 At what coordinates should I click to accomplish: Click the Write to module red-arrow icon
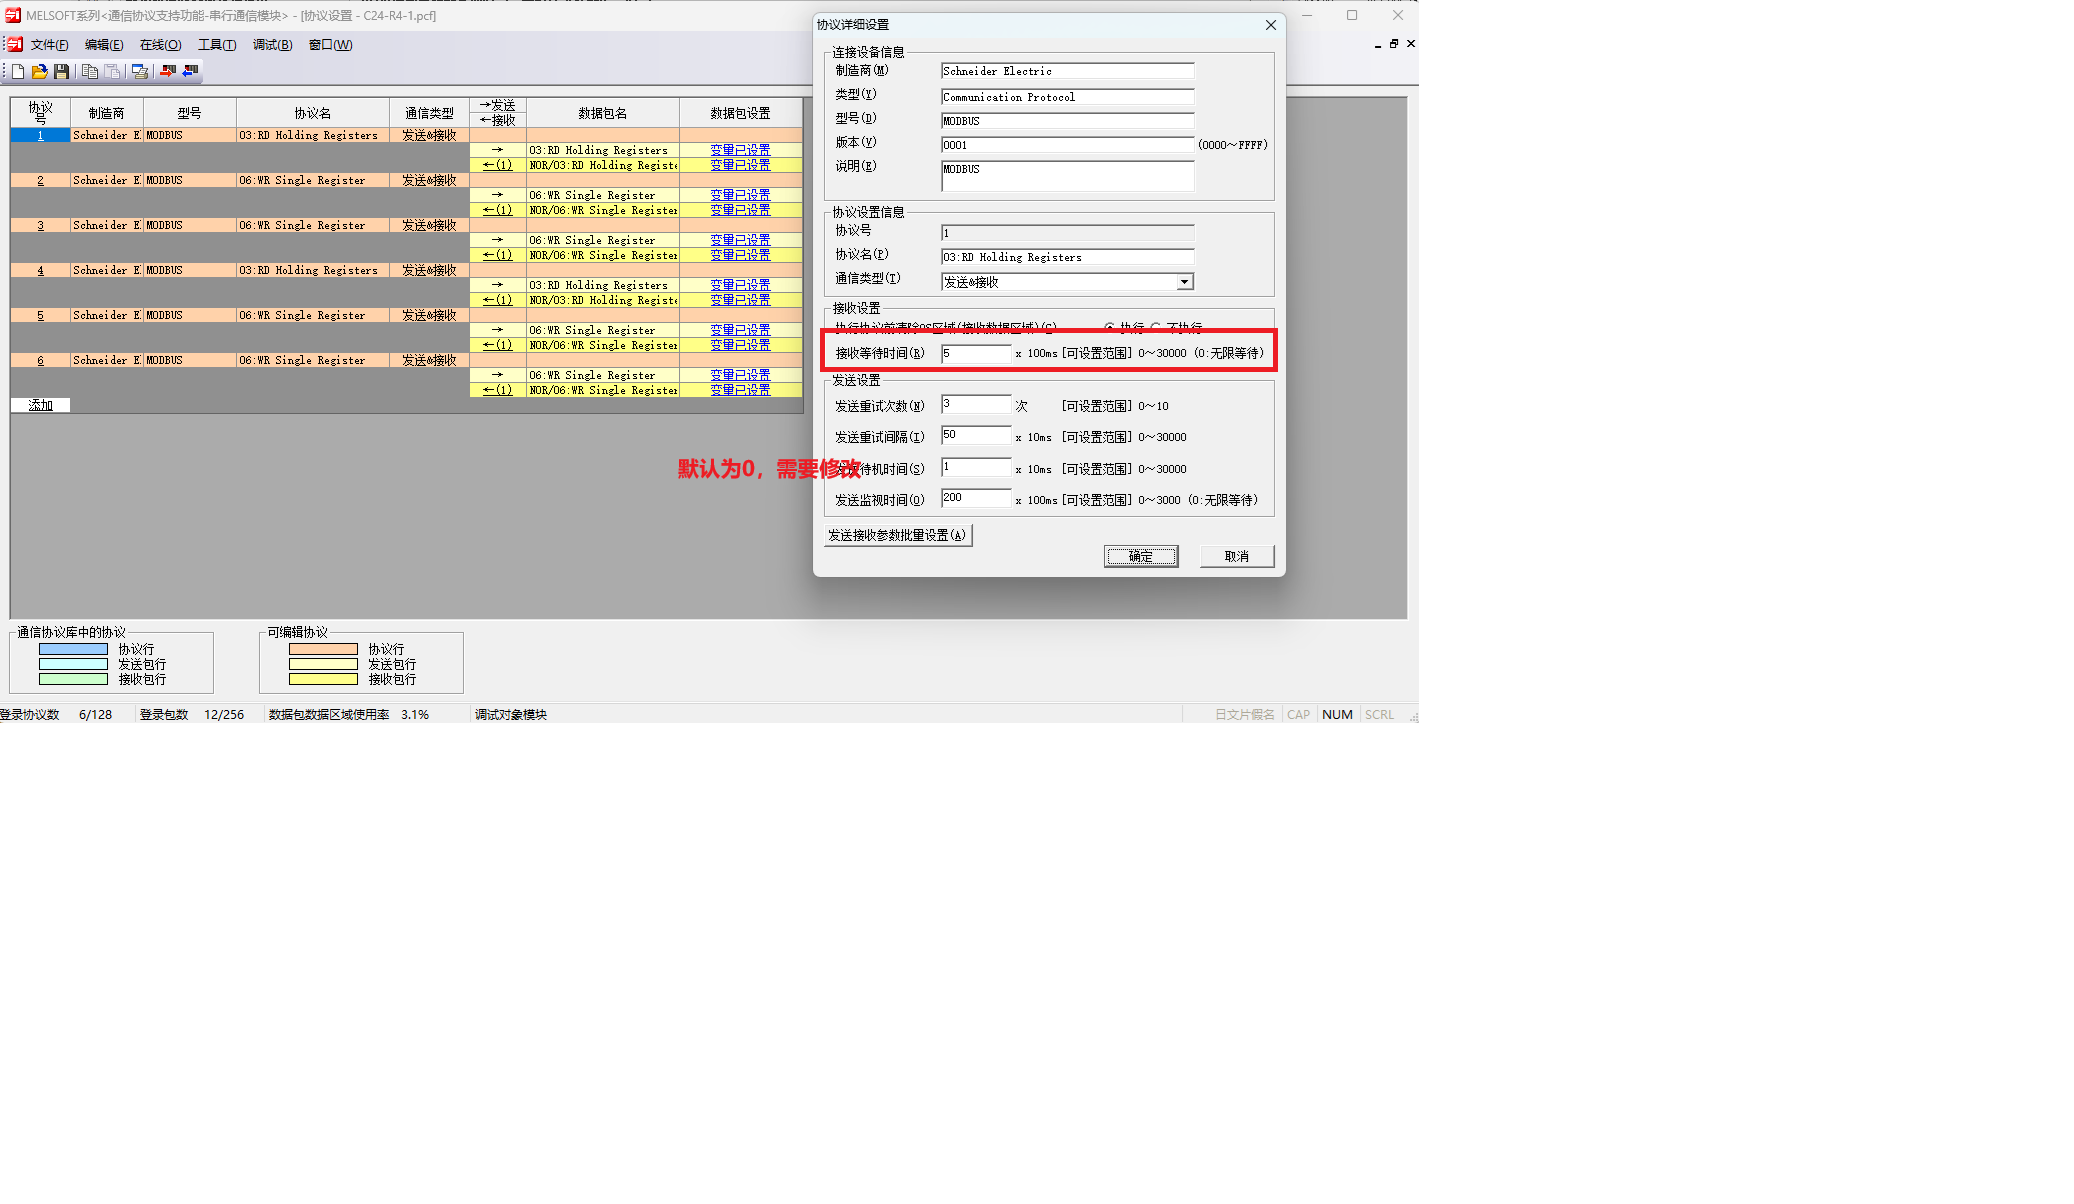coord(167,71)
